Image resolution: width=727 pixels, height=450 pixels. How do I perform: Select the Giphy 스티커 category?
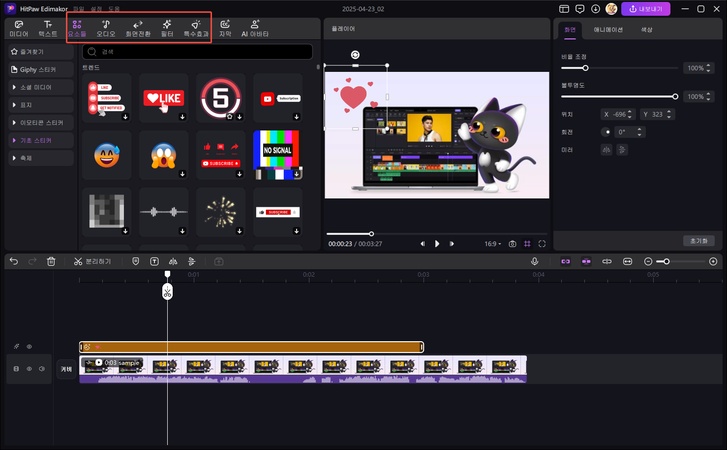pos(41,70)
